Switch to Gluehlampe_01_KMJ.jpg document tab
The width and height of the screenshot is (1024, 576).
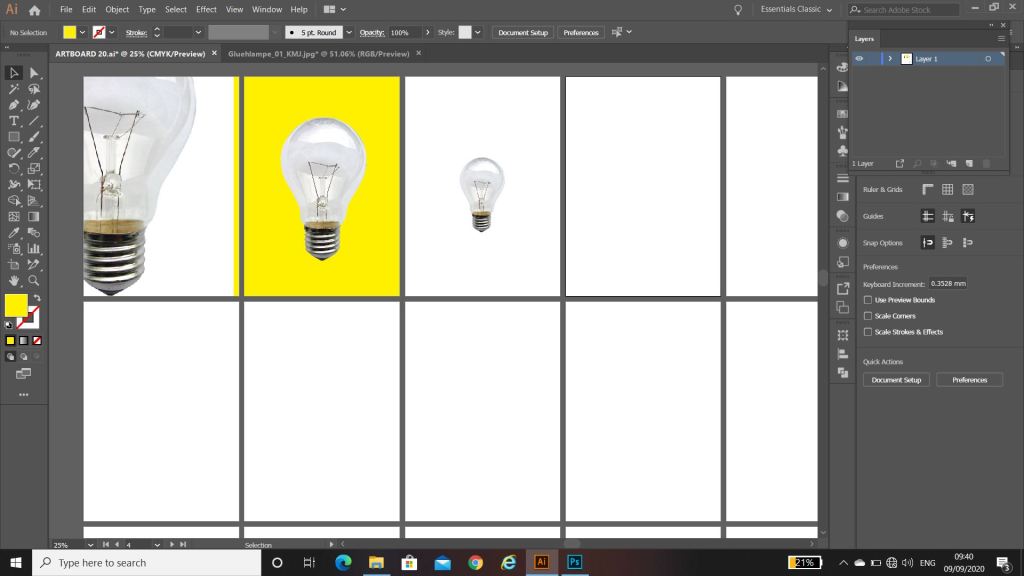click(318, 53)
